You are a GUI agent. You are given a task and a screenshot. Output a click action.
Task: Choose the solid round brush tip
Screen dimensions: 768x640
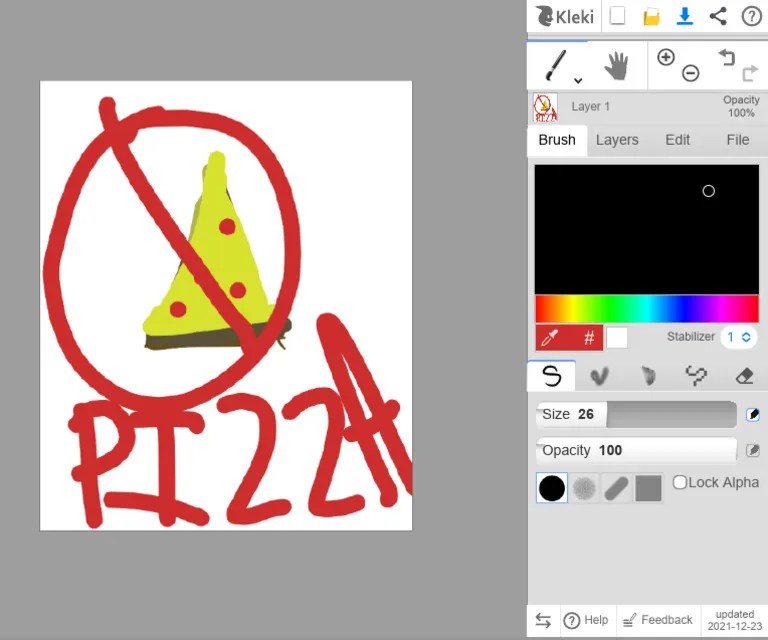(x=552, y=488)
